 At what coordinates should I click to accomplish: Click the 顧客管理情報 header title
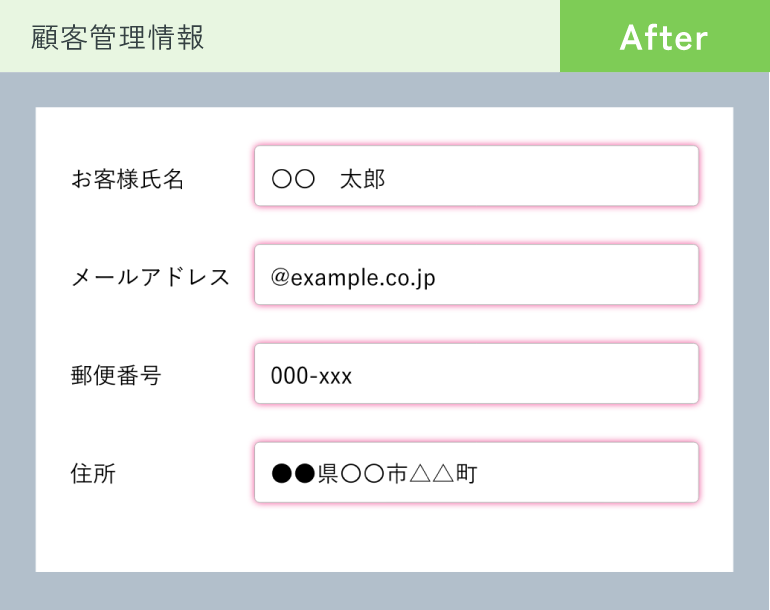point(118,37)
